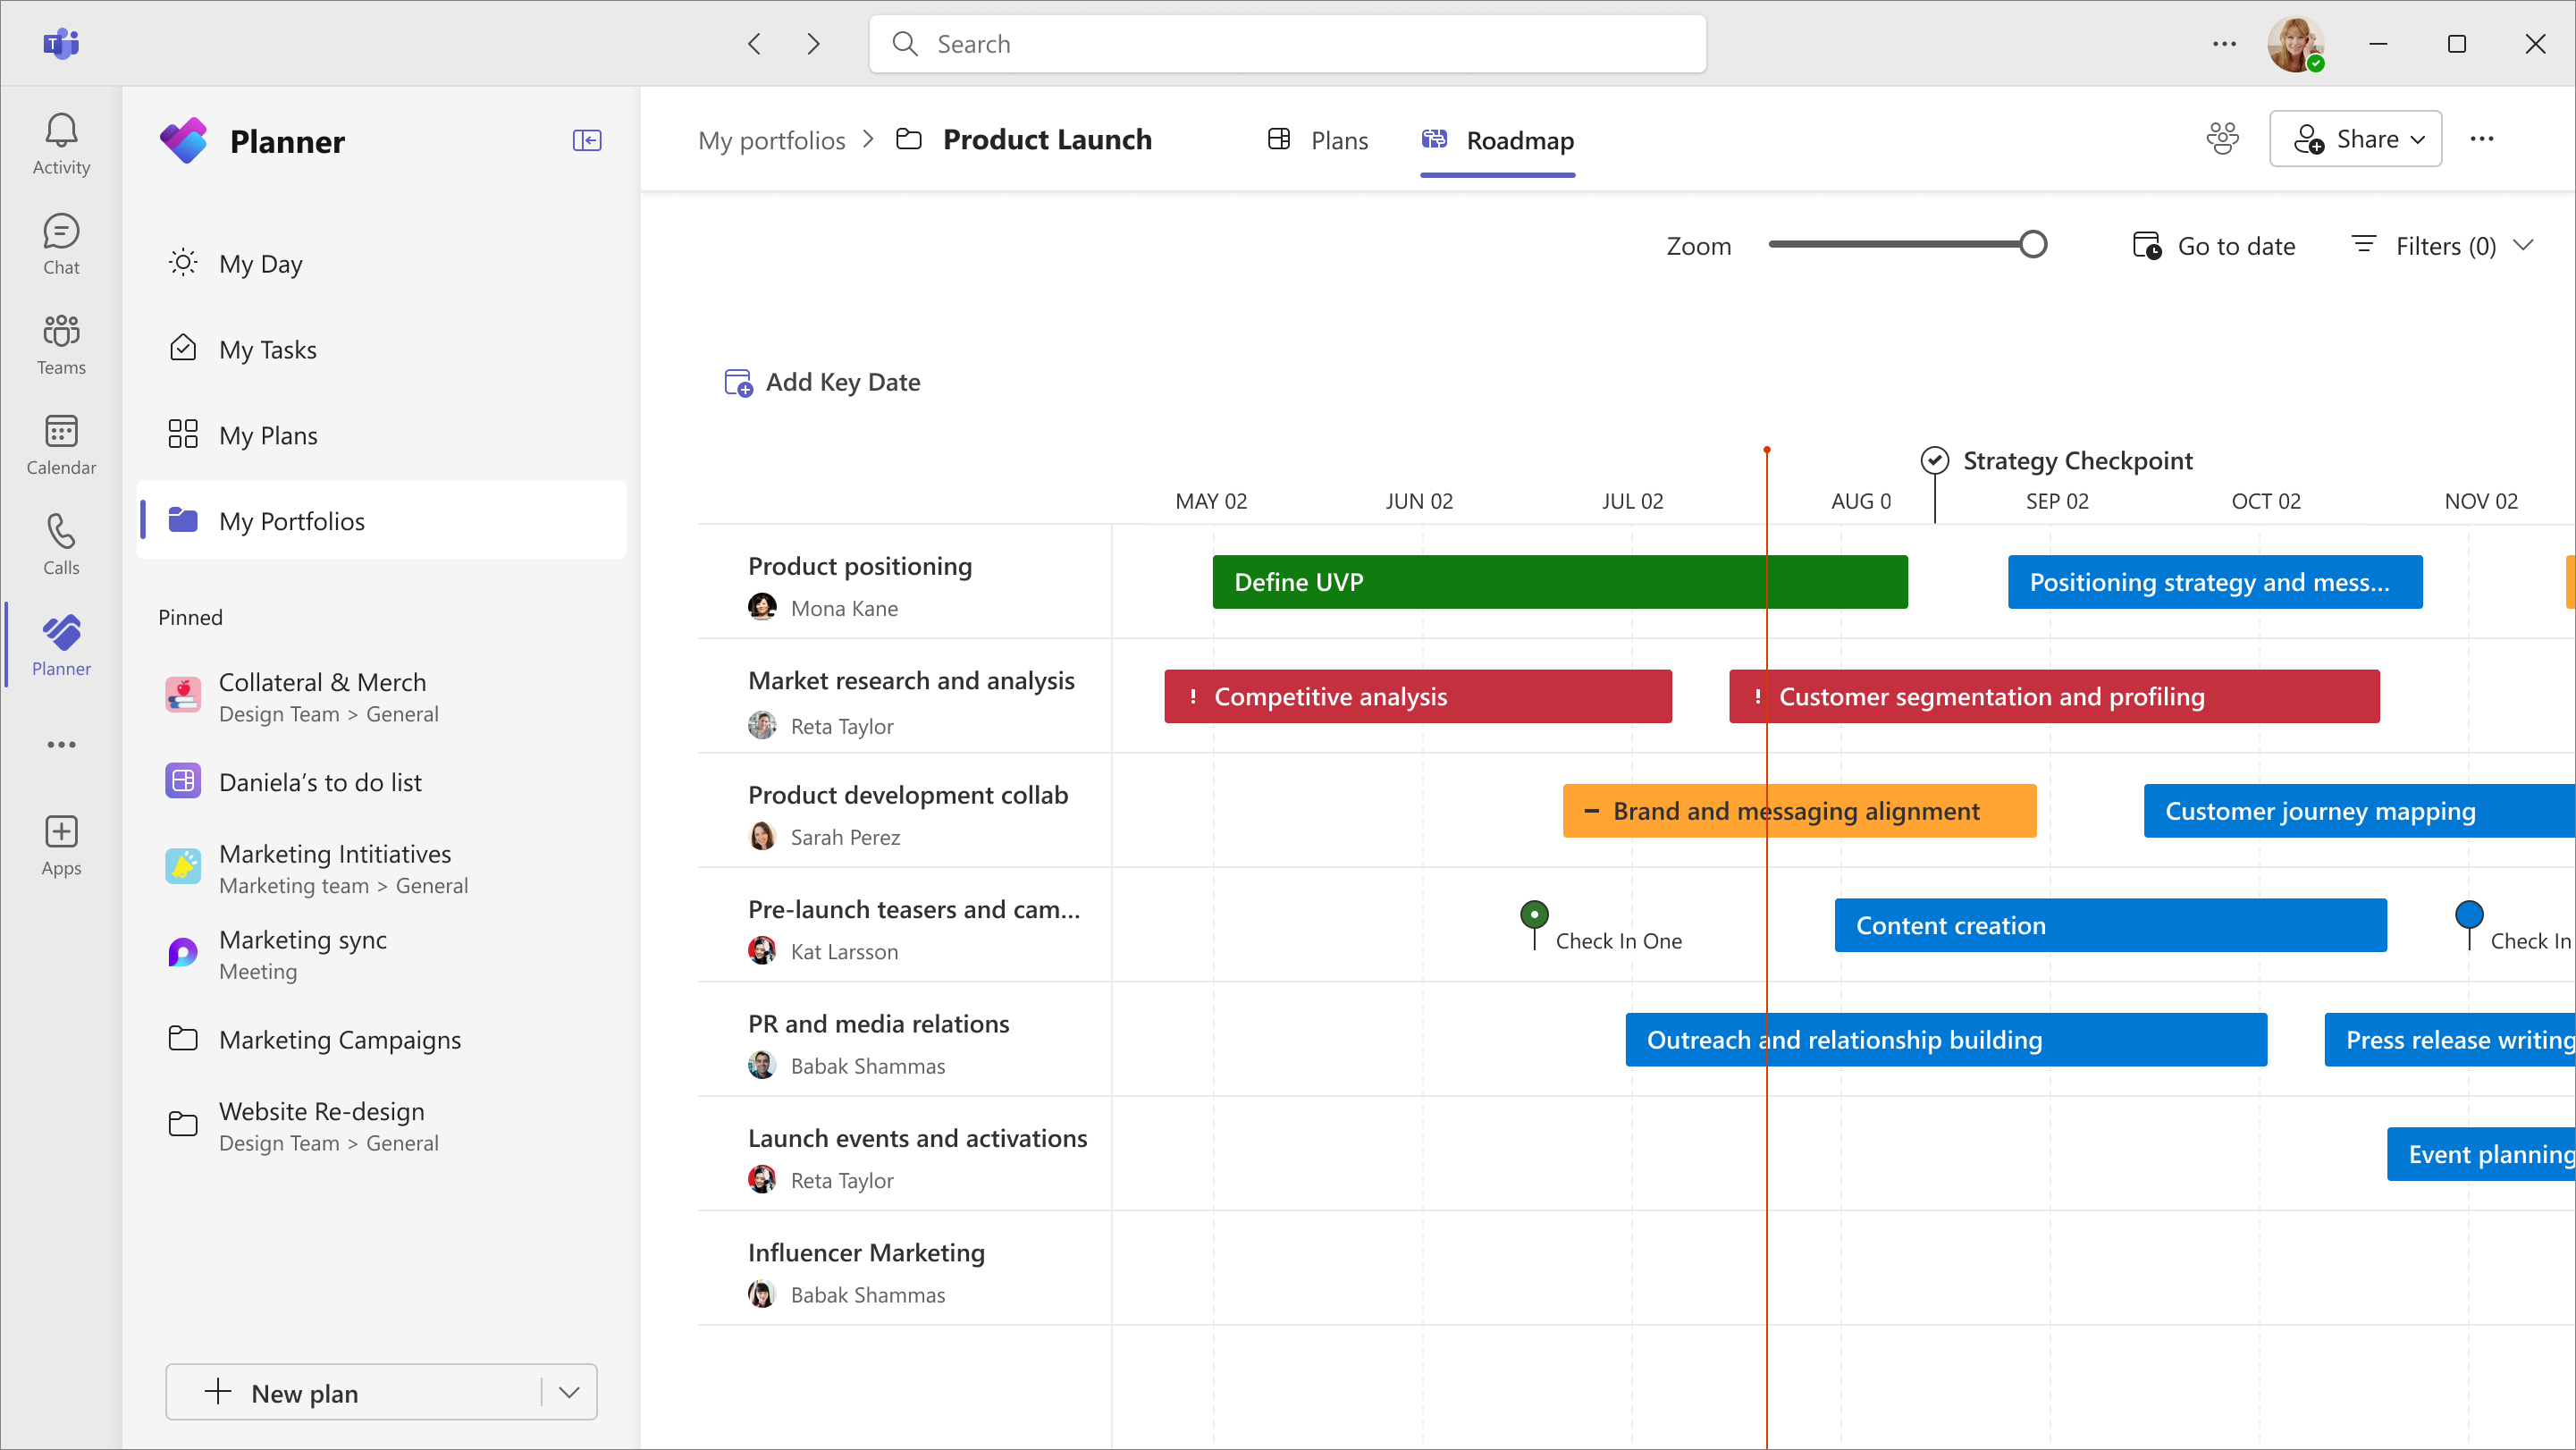Screen dimensions: 2576x1450
Task: Open the New plan dropdown chevron
Action: 568,1392
